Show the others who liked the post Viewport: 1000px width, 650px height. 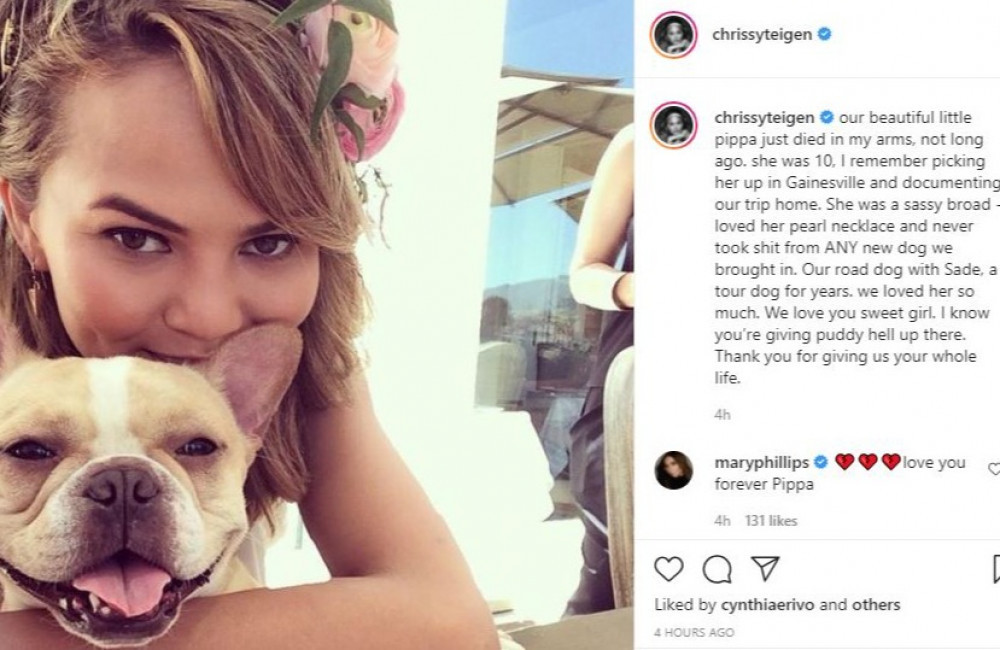877,604
